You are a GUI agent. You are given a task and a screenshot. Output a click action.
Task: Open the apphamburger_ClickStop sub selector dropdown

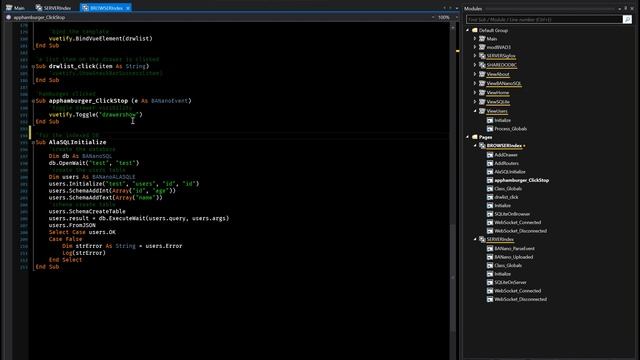pyautogui.click(x=433, y=18)
